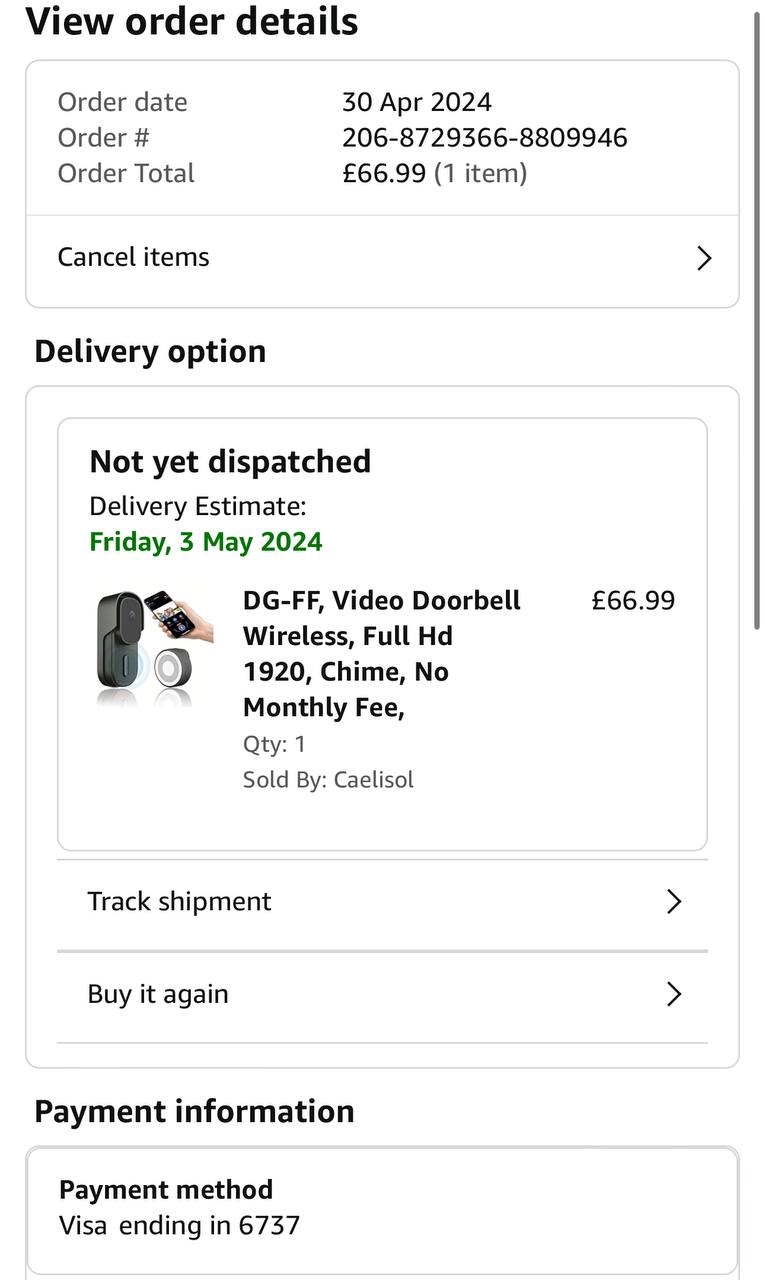
Task: Open the DG-FF Video Doorbell product title
Action: [382, 653]
